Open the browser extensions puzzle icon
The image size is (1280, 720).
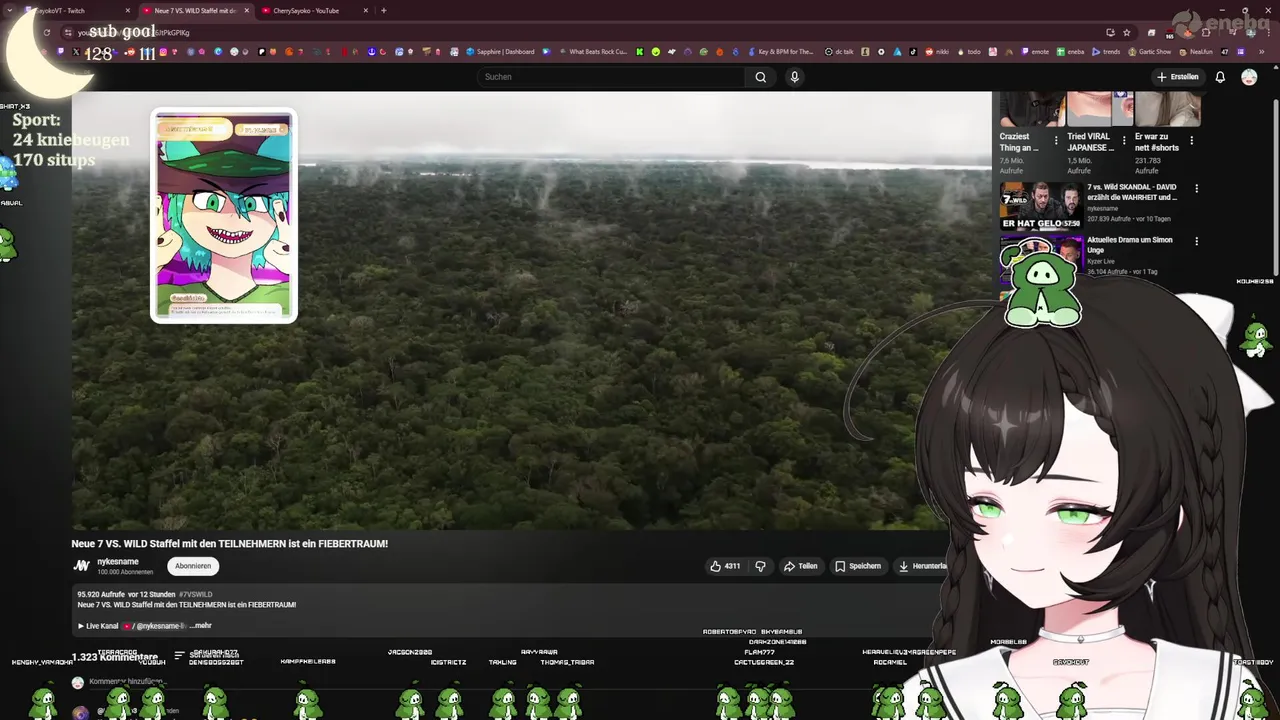[x=1206, y=33]
